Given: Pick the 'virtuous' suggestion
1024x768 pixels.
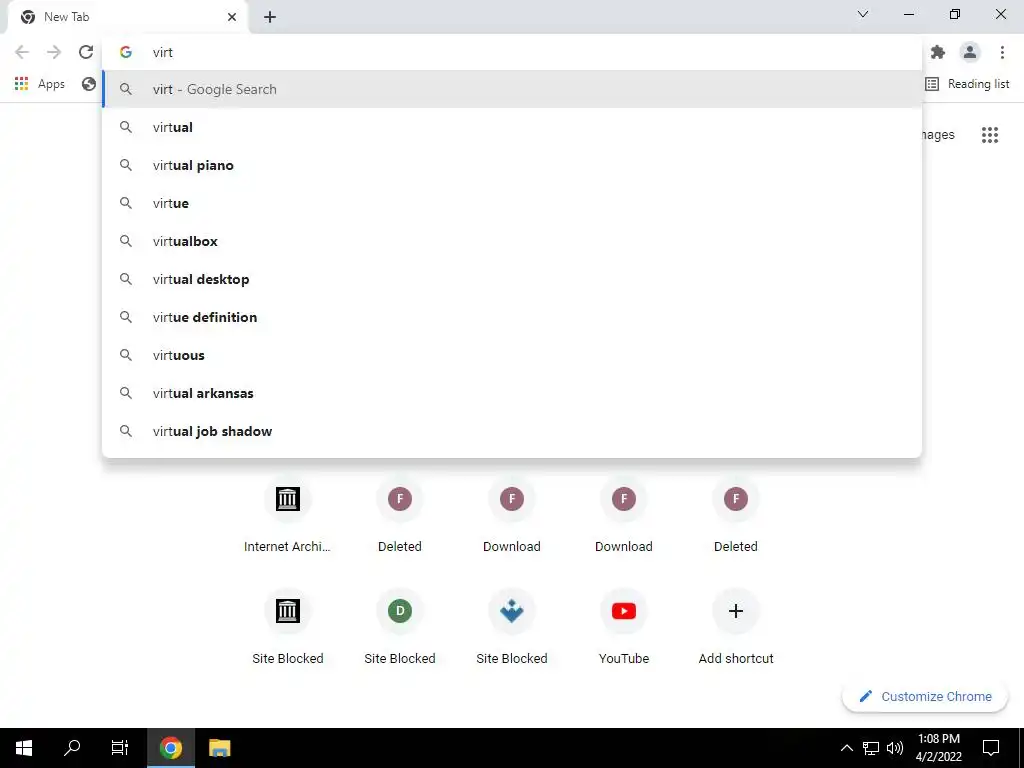Looking at the screenshot, I should coord(512,355).
